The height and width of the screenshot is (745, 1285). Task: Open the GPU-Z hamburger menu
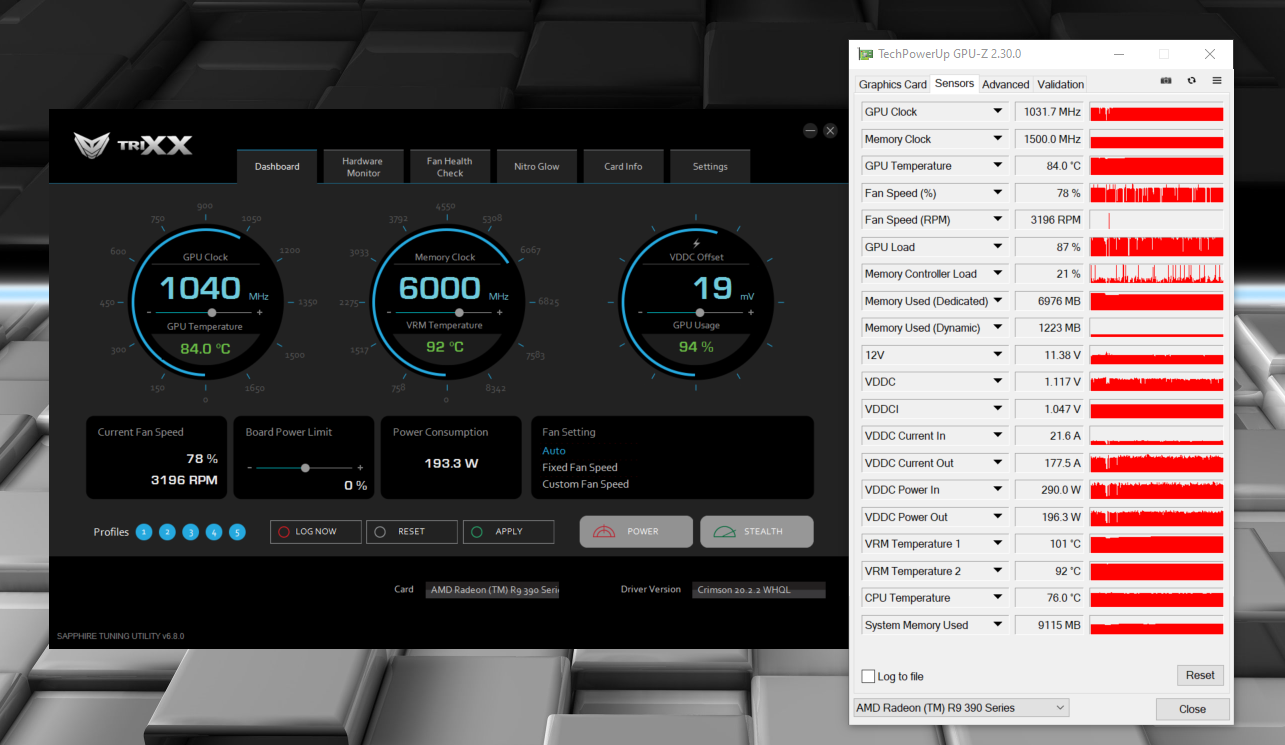[x=1217, y=80]
